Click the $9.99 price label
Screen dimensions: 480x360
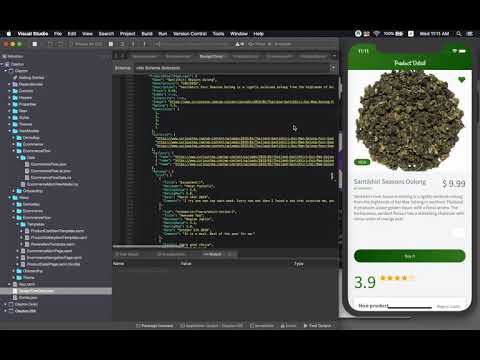pos(454,183)
